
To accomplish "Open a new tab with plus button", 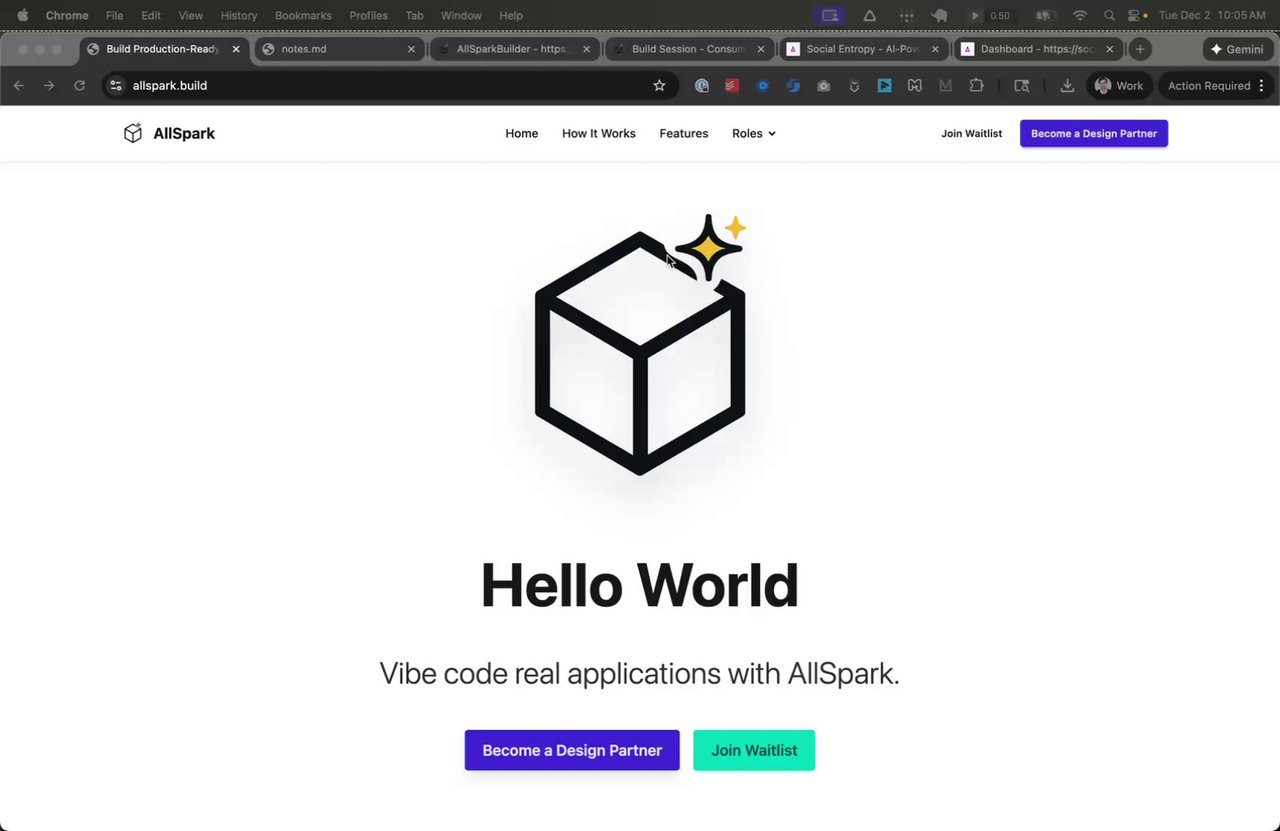I will click(1140, 49).
